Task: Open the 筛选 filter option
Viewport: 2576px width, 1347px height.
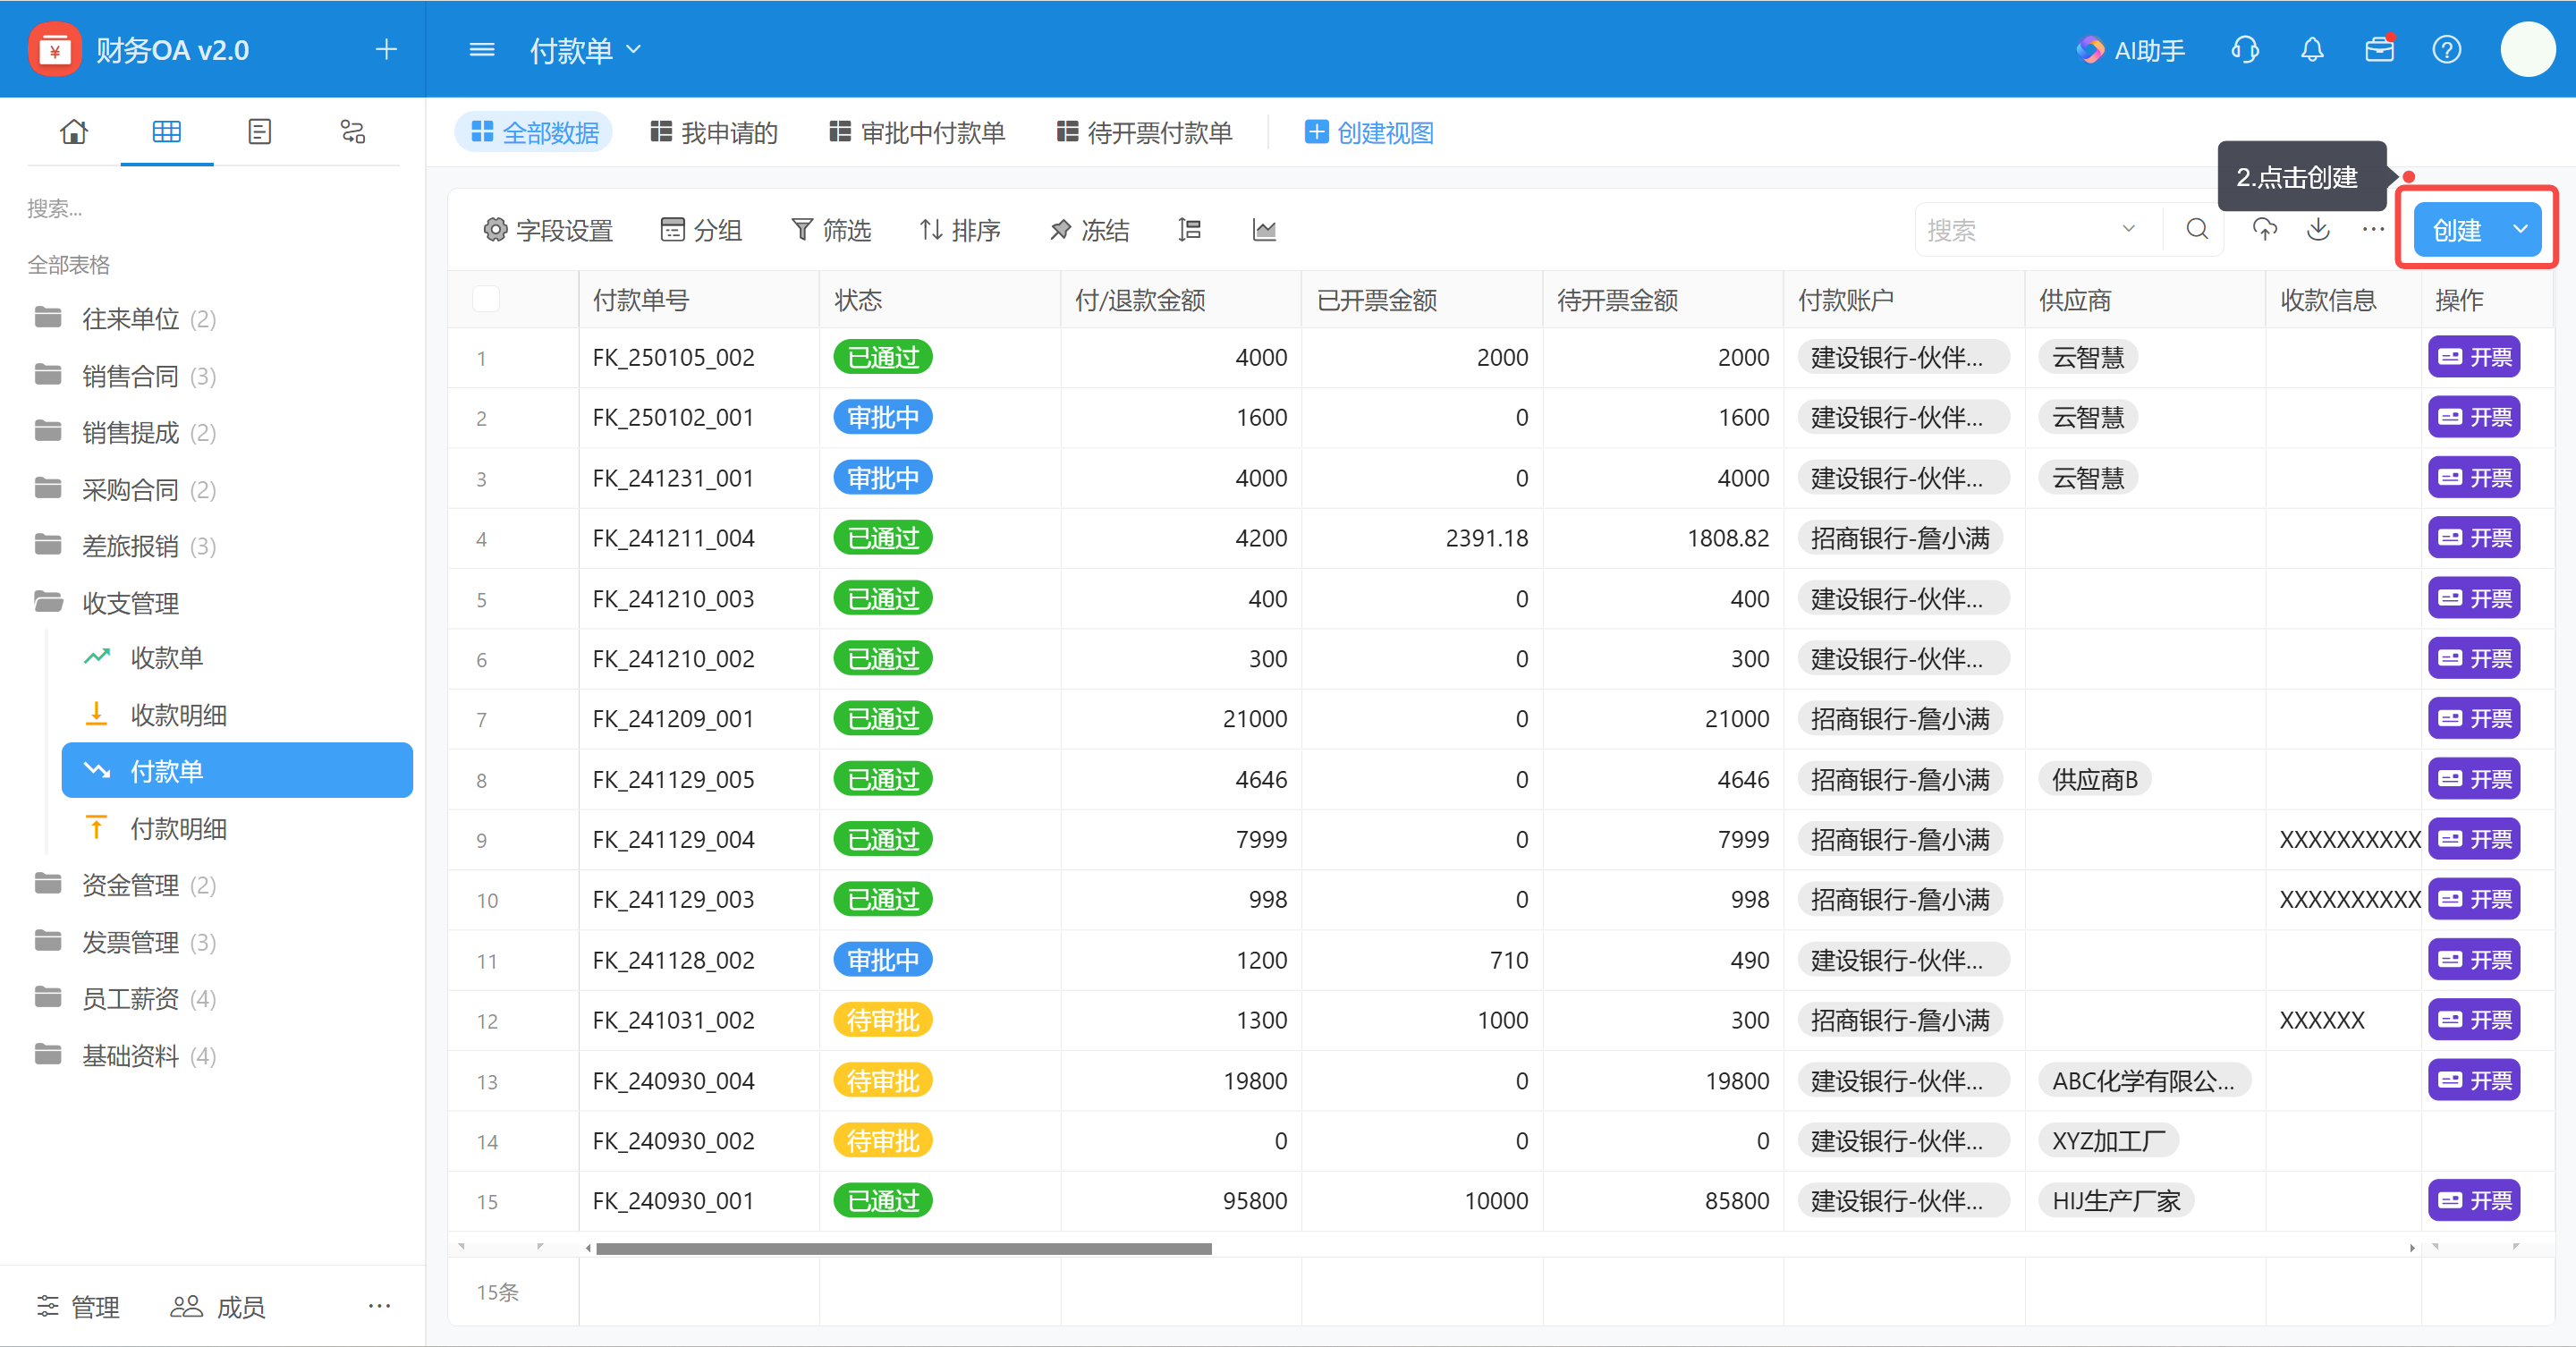Action: click(x=831, y=230)
